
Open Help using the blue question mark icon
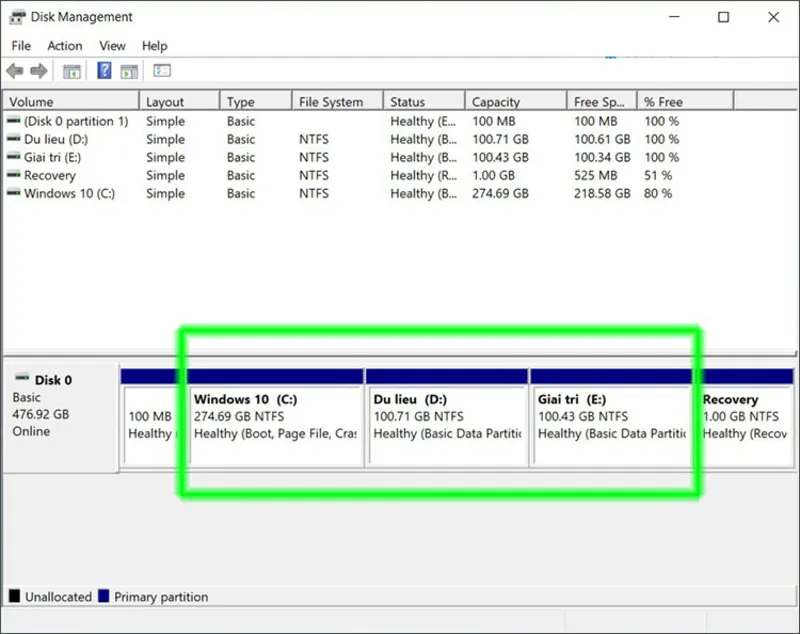coord(104,70)
